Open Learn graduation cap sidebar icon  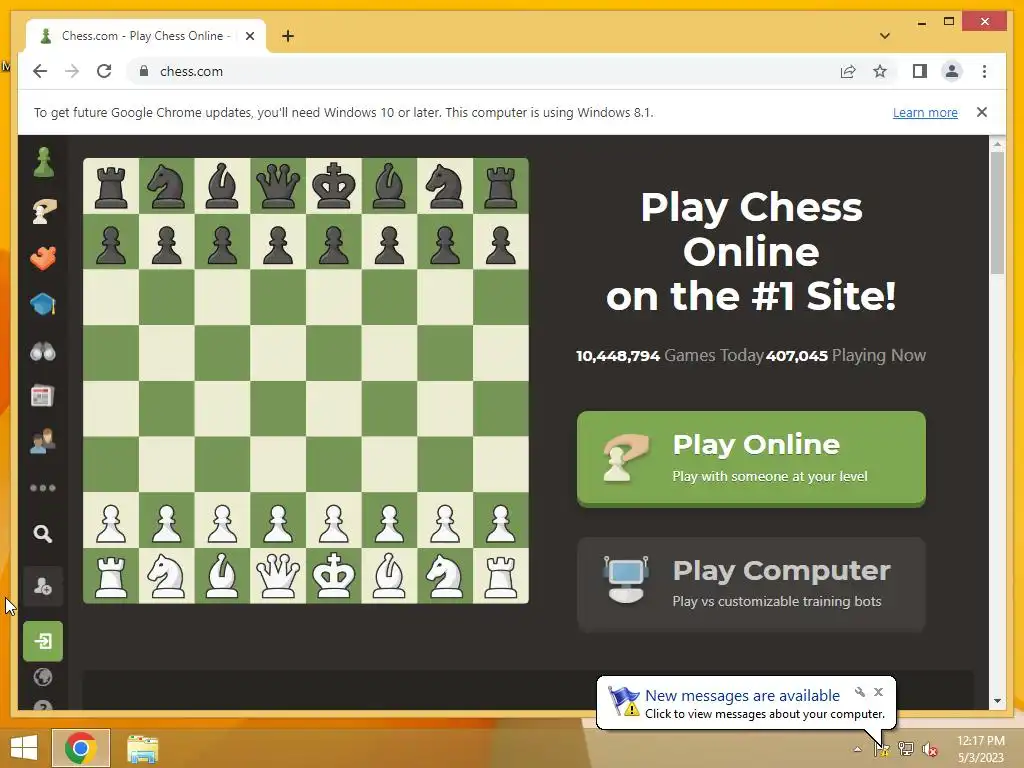43,304
